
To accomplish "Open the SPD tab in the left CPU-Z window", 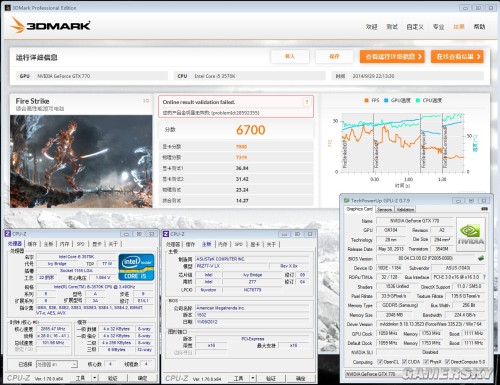I will click(81, 244).
